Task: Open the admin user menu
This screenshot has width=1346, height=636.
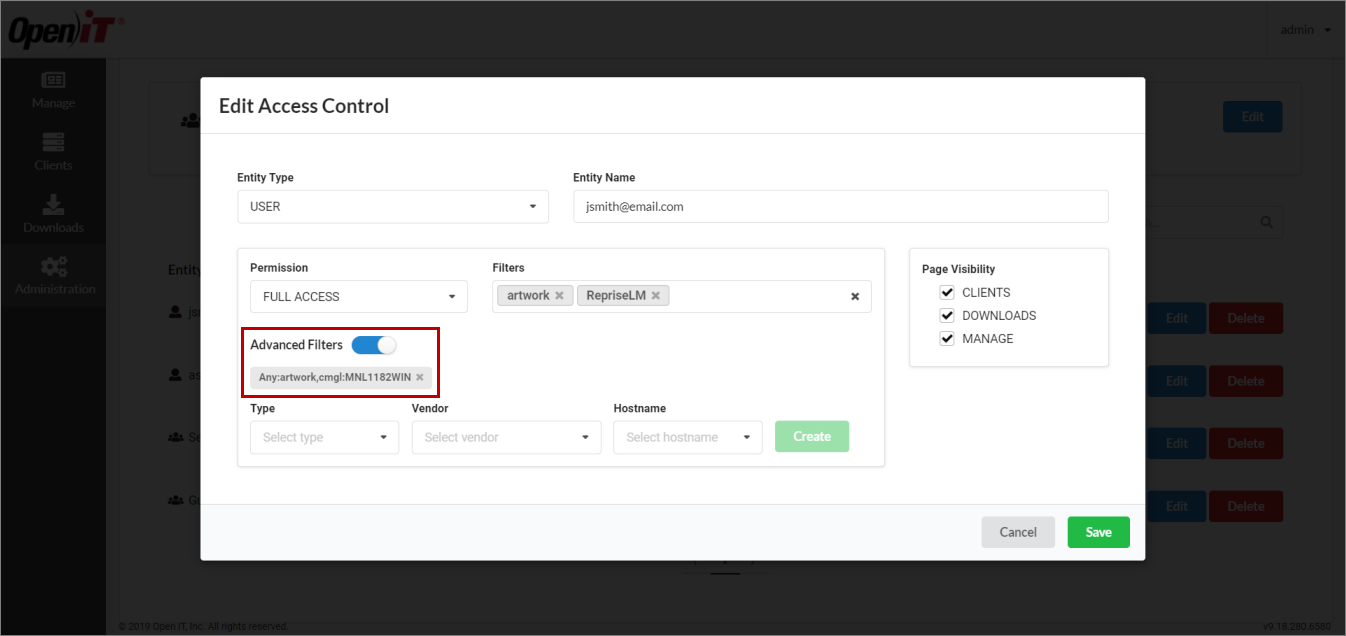Action: (x=1305, y=30)
